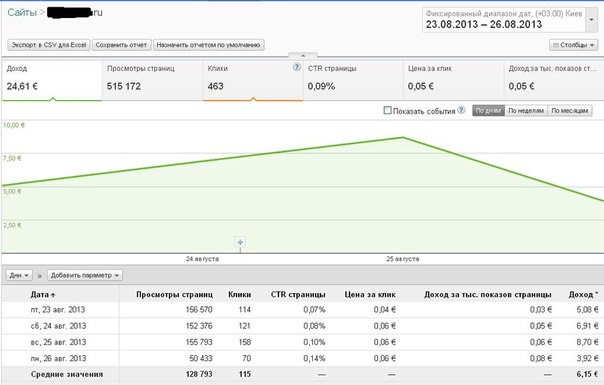
Task: Click Назначить отчетом по умолчанию button
Action: (x=208, y=45)
